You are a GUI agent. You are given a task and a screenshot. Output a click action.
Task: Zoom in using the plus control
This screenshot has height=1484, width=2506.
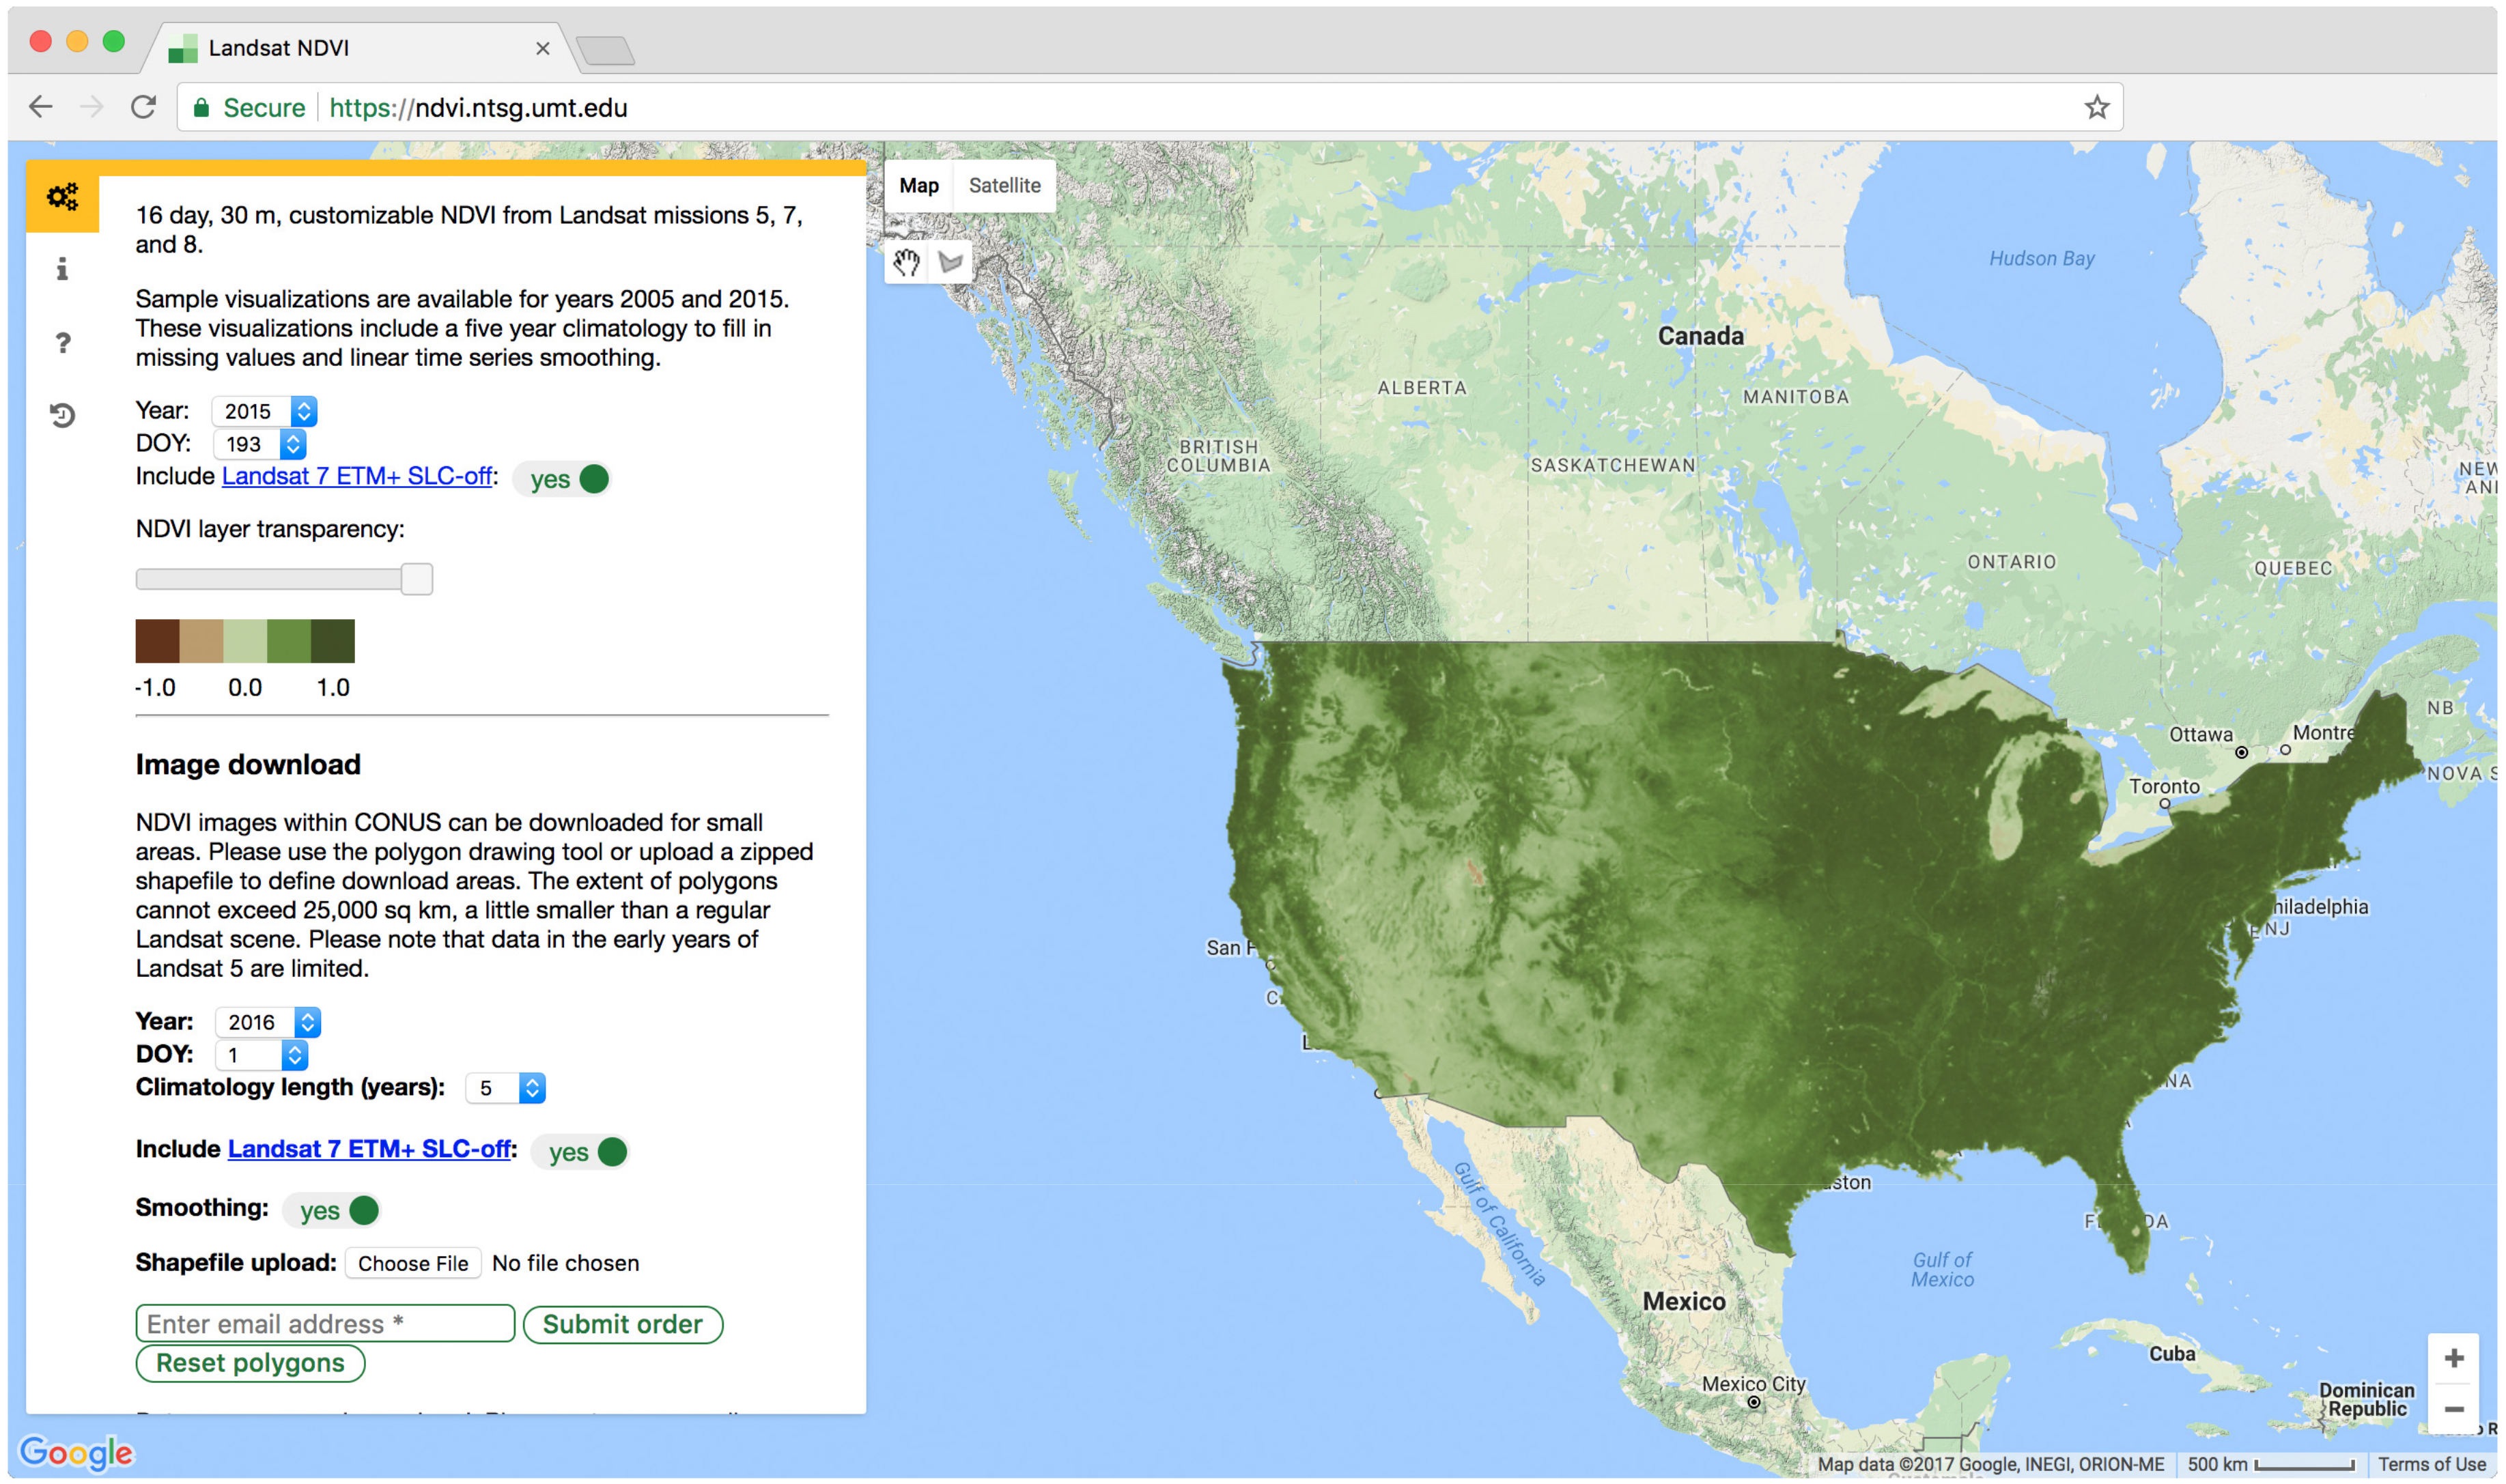point(2455,1357)
